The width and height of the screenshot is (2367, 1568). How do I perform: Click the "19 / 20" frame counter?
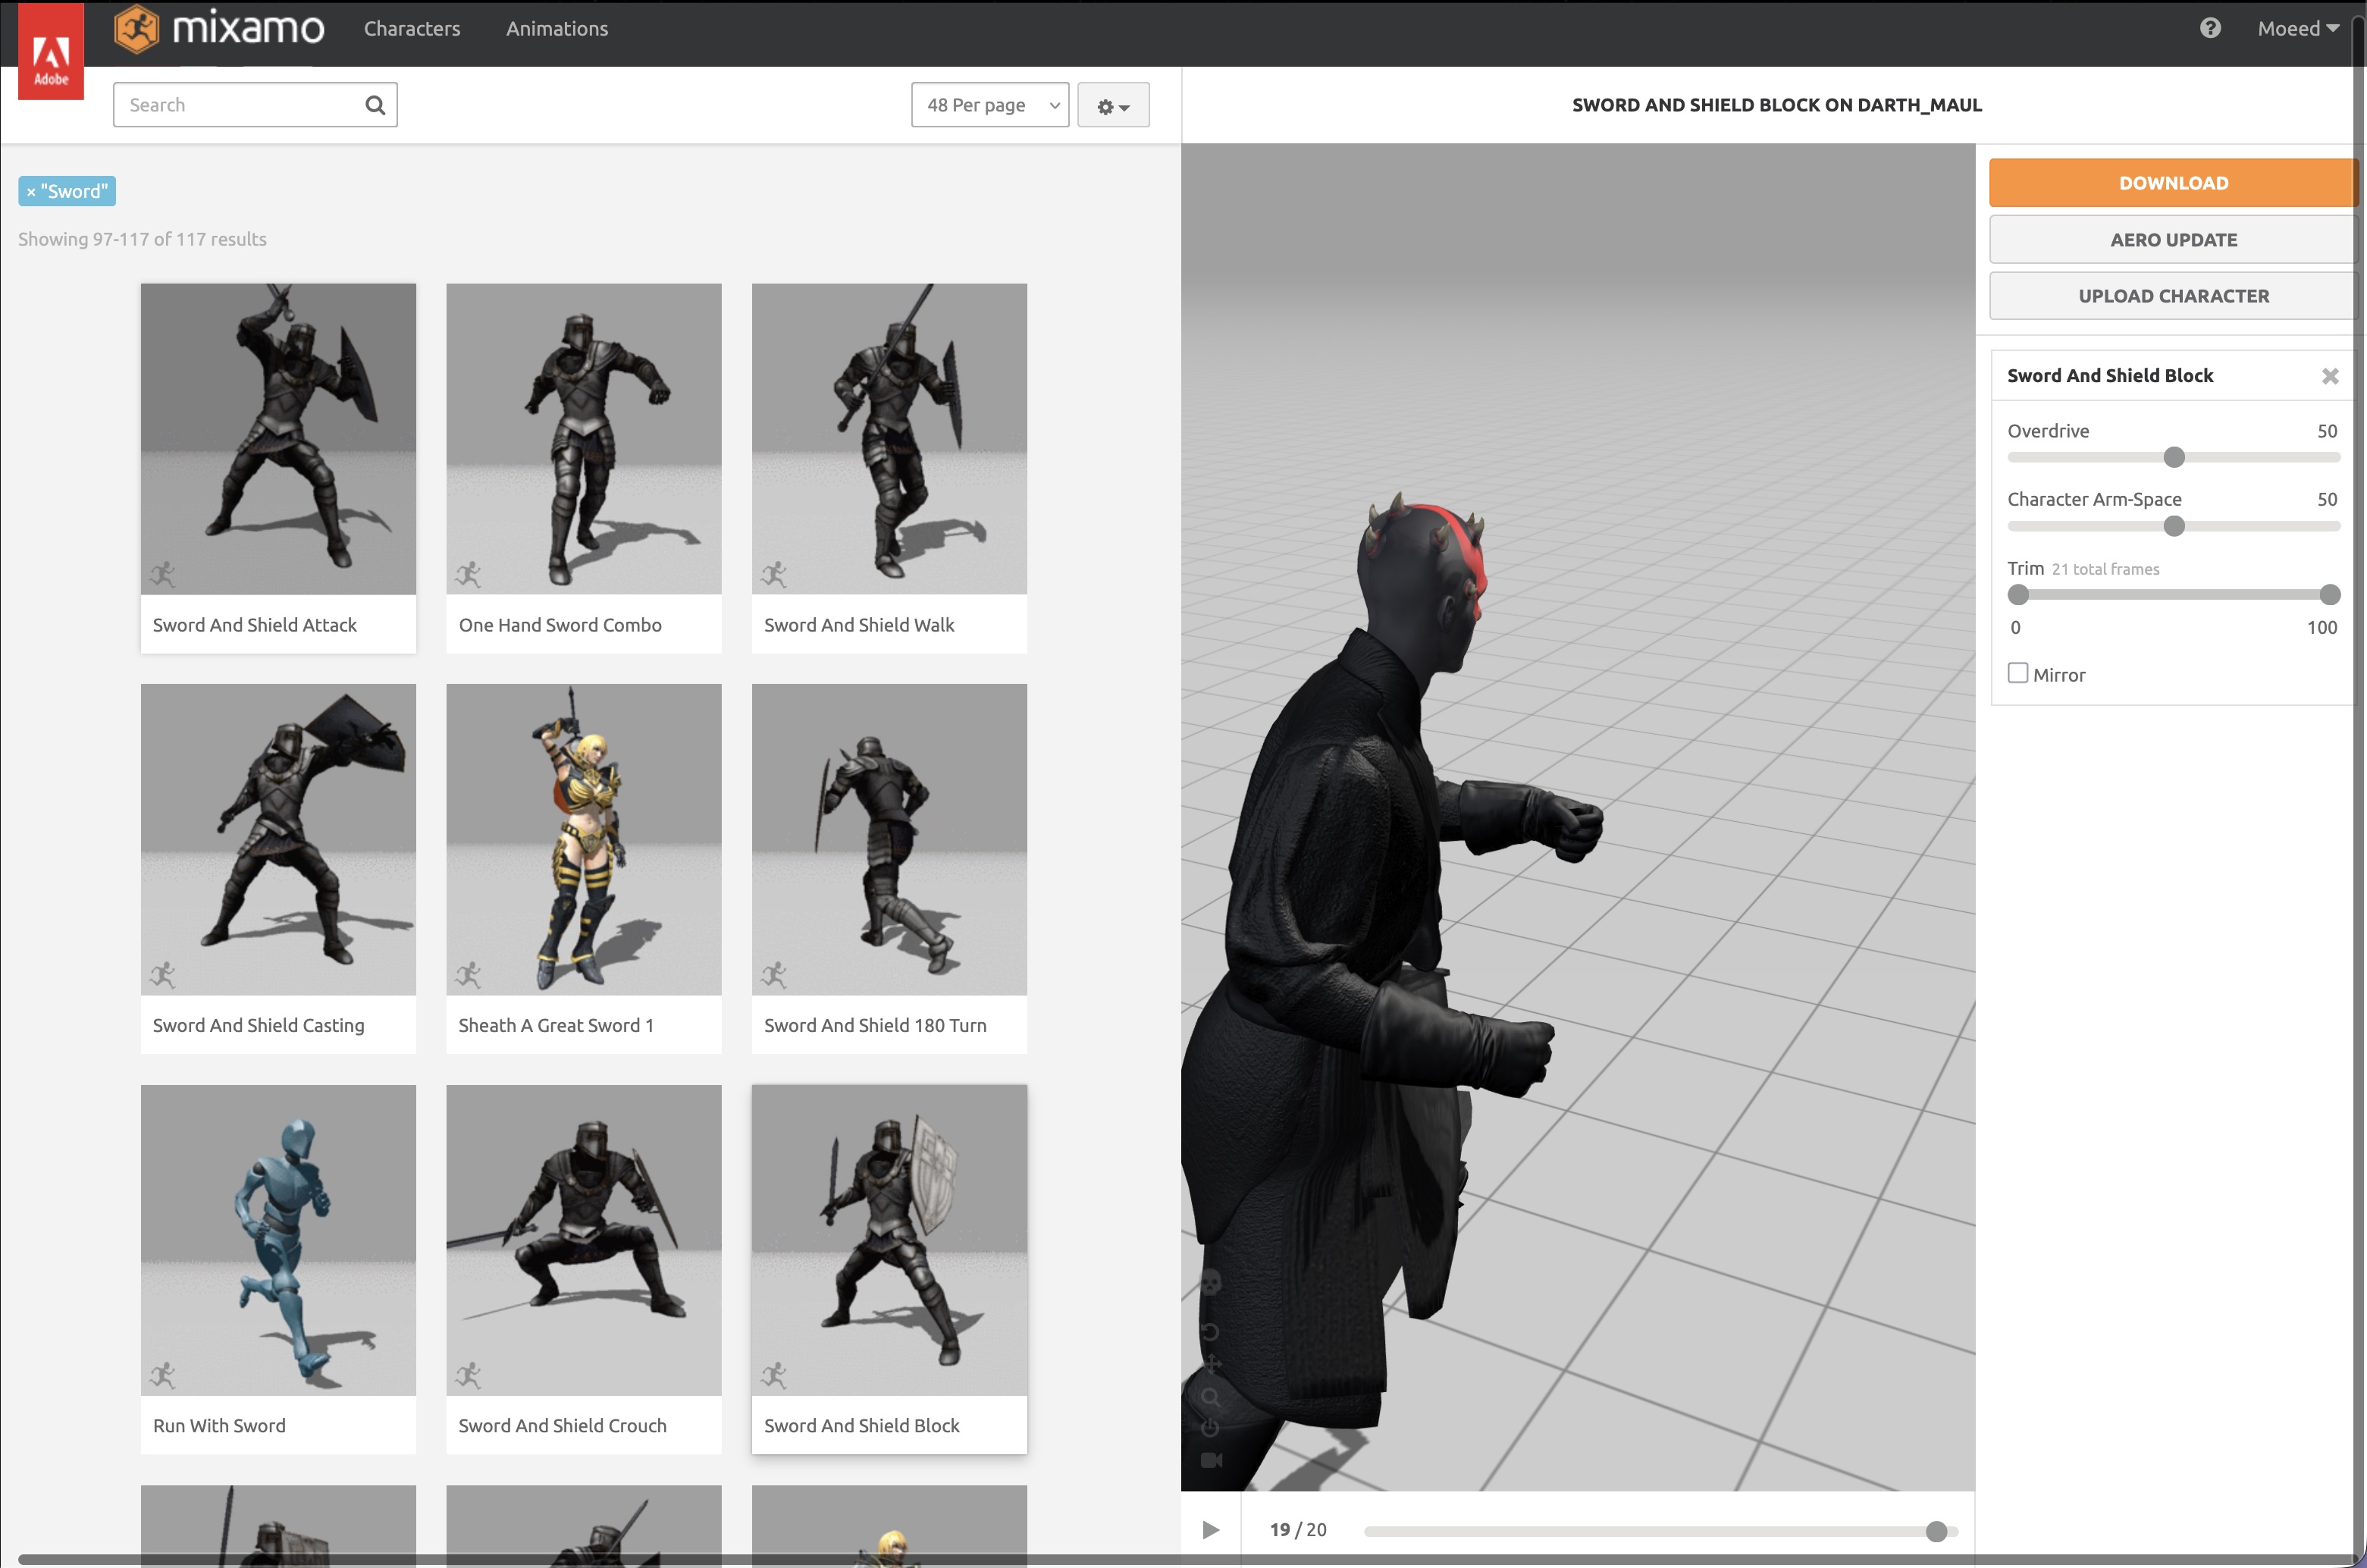click(x=1298, y=1530)
